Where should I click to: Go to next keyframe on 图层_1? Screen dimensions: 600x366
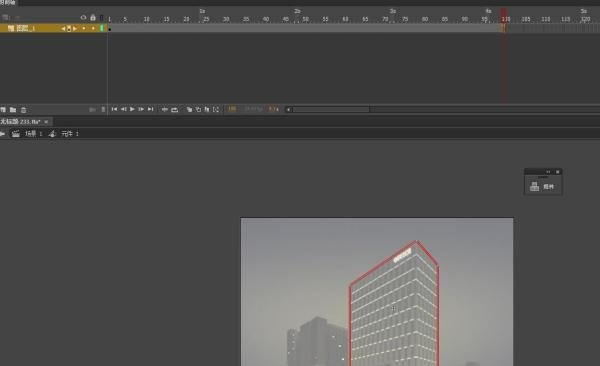75,29
